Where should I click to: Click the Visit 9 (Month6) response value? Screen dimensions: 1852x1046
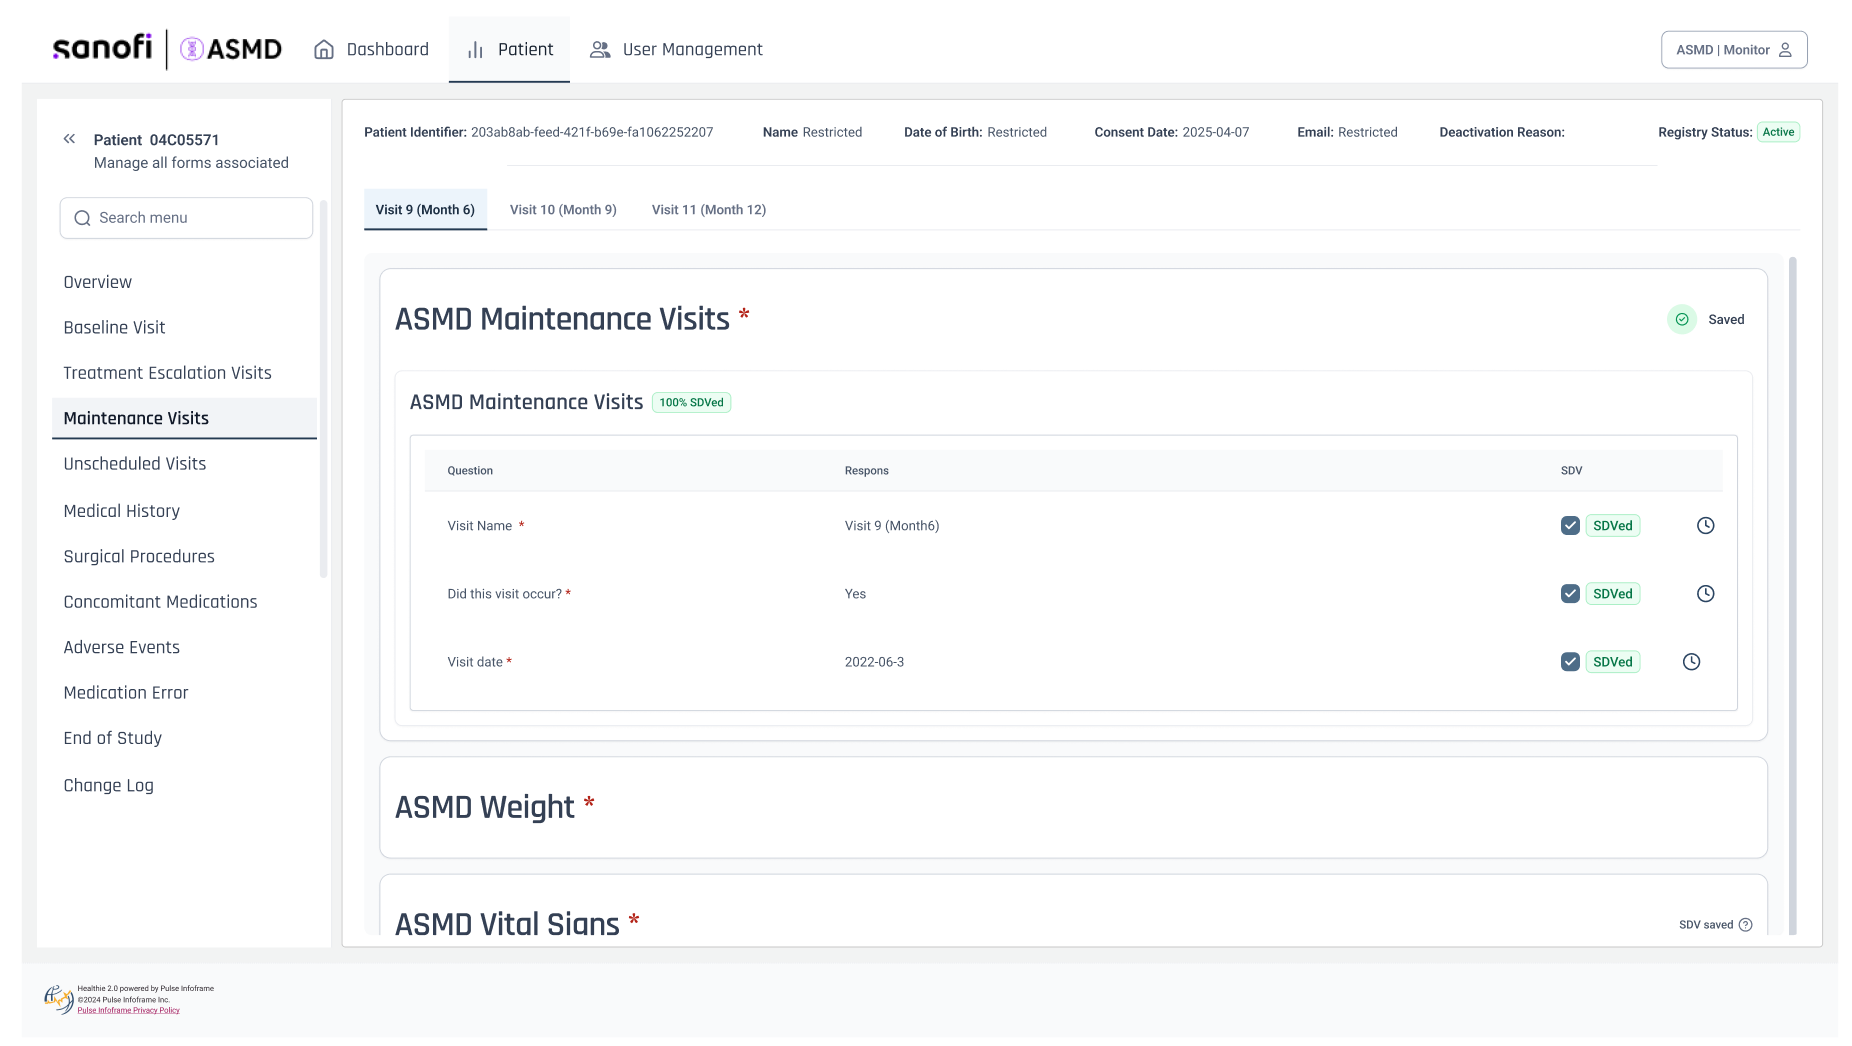click(x=892, y=526)
